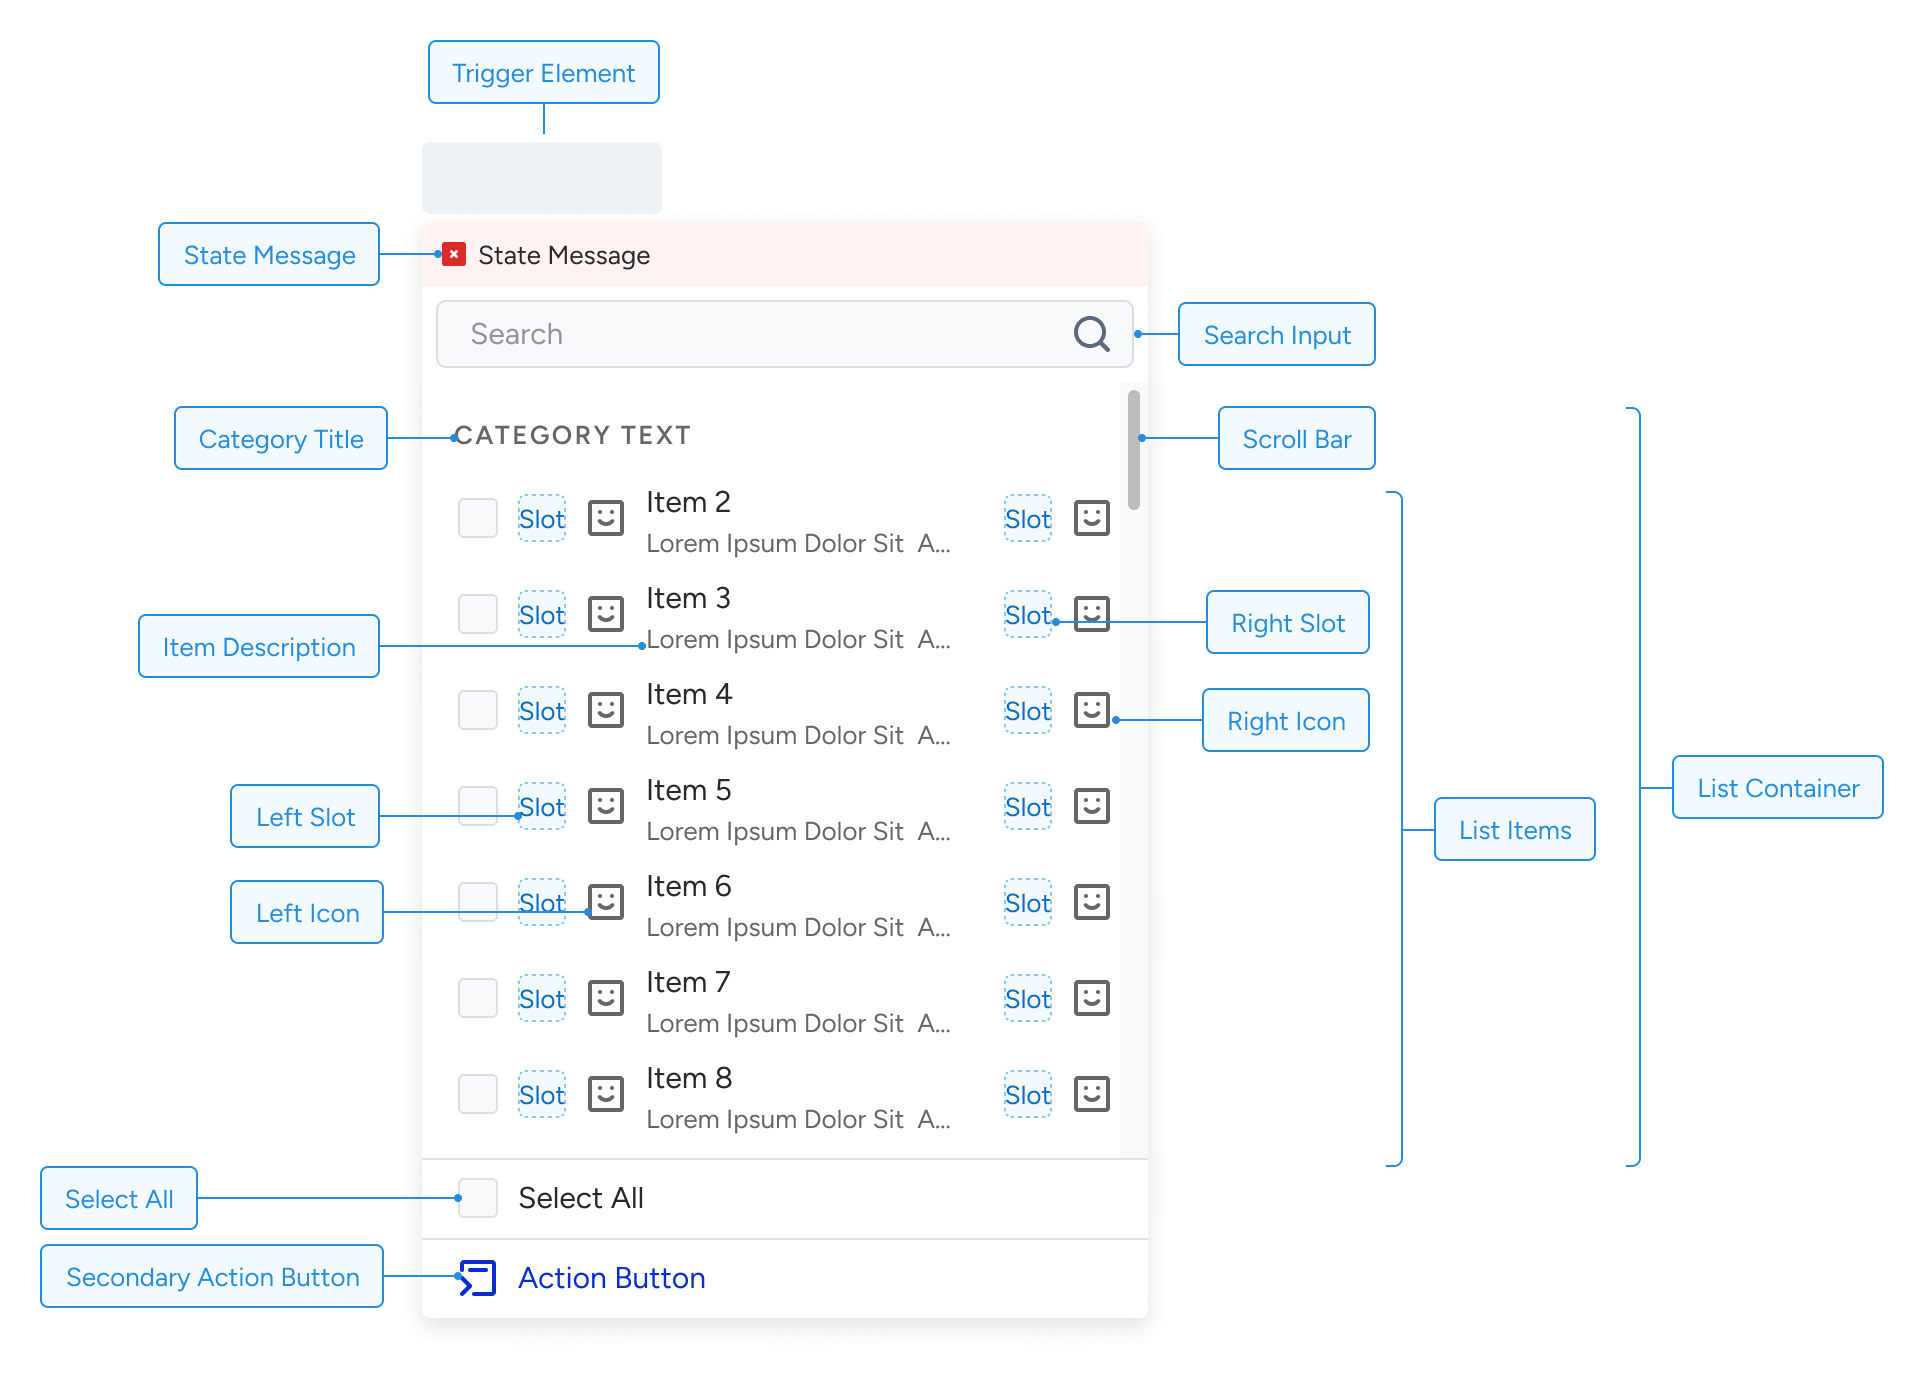This screenshot has width=1916, height=1390.
Task: Check the checkbox for Item 2
Action: click(x=477, y=517)
